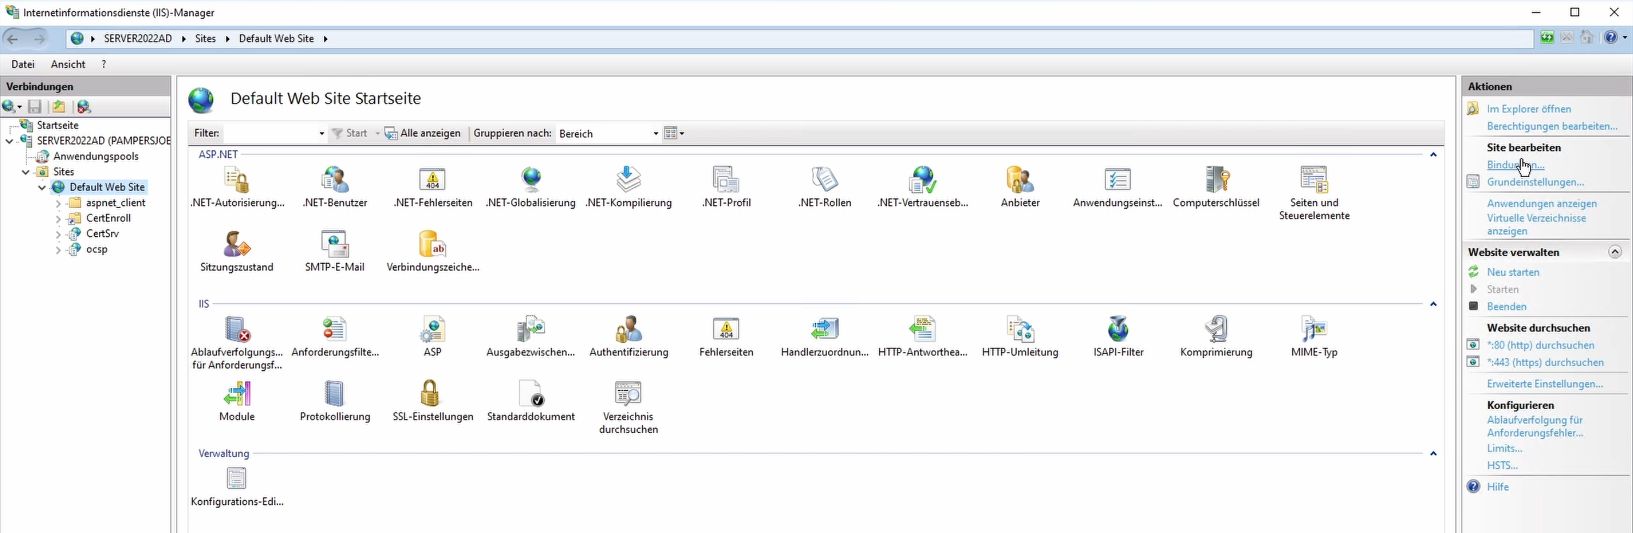Open the Verbindungszeichenfolgen icon
Screen dimensions: 1633x533
click(432, 244)
